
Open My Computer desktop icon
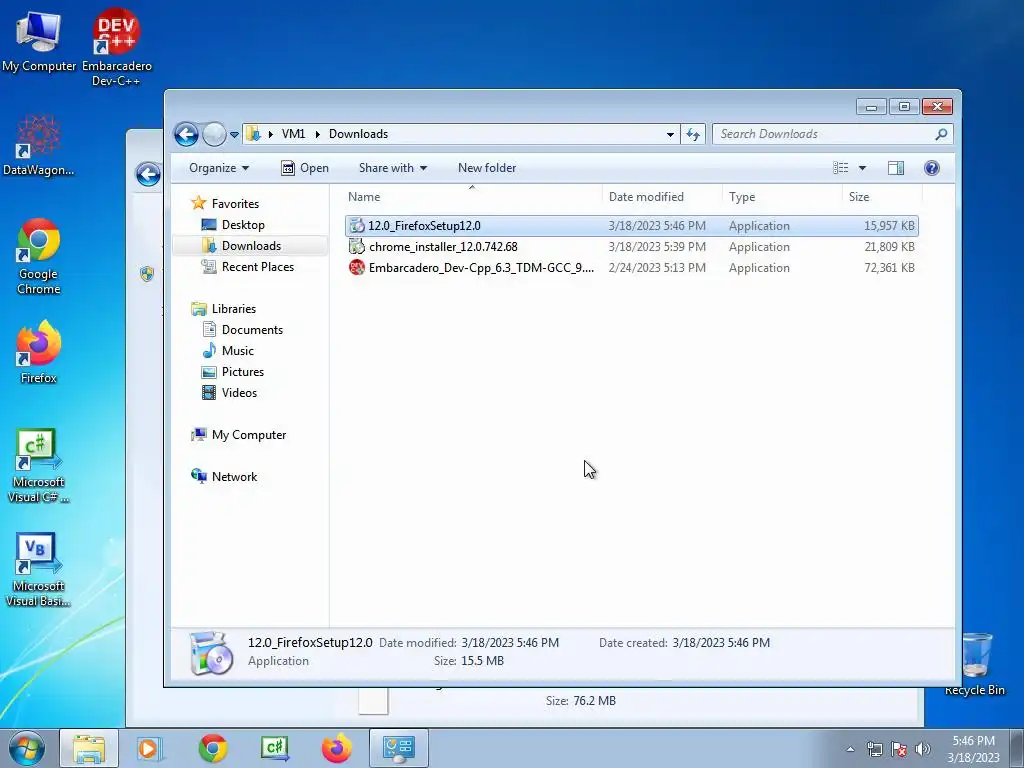(x=39, y=41)
